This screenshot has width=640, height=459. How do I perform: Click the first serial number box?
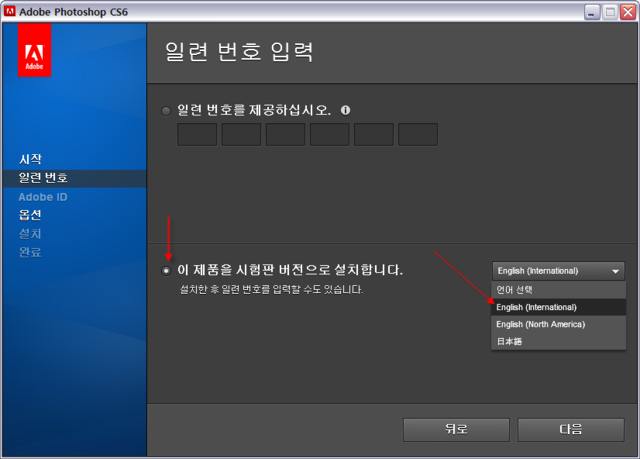(197, 135)
